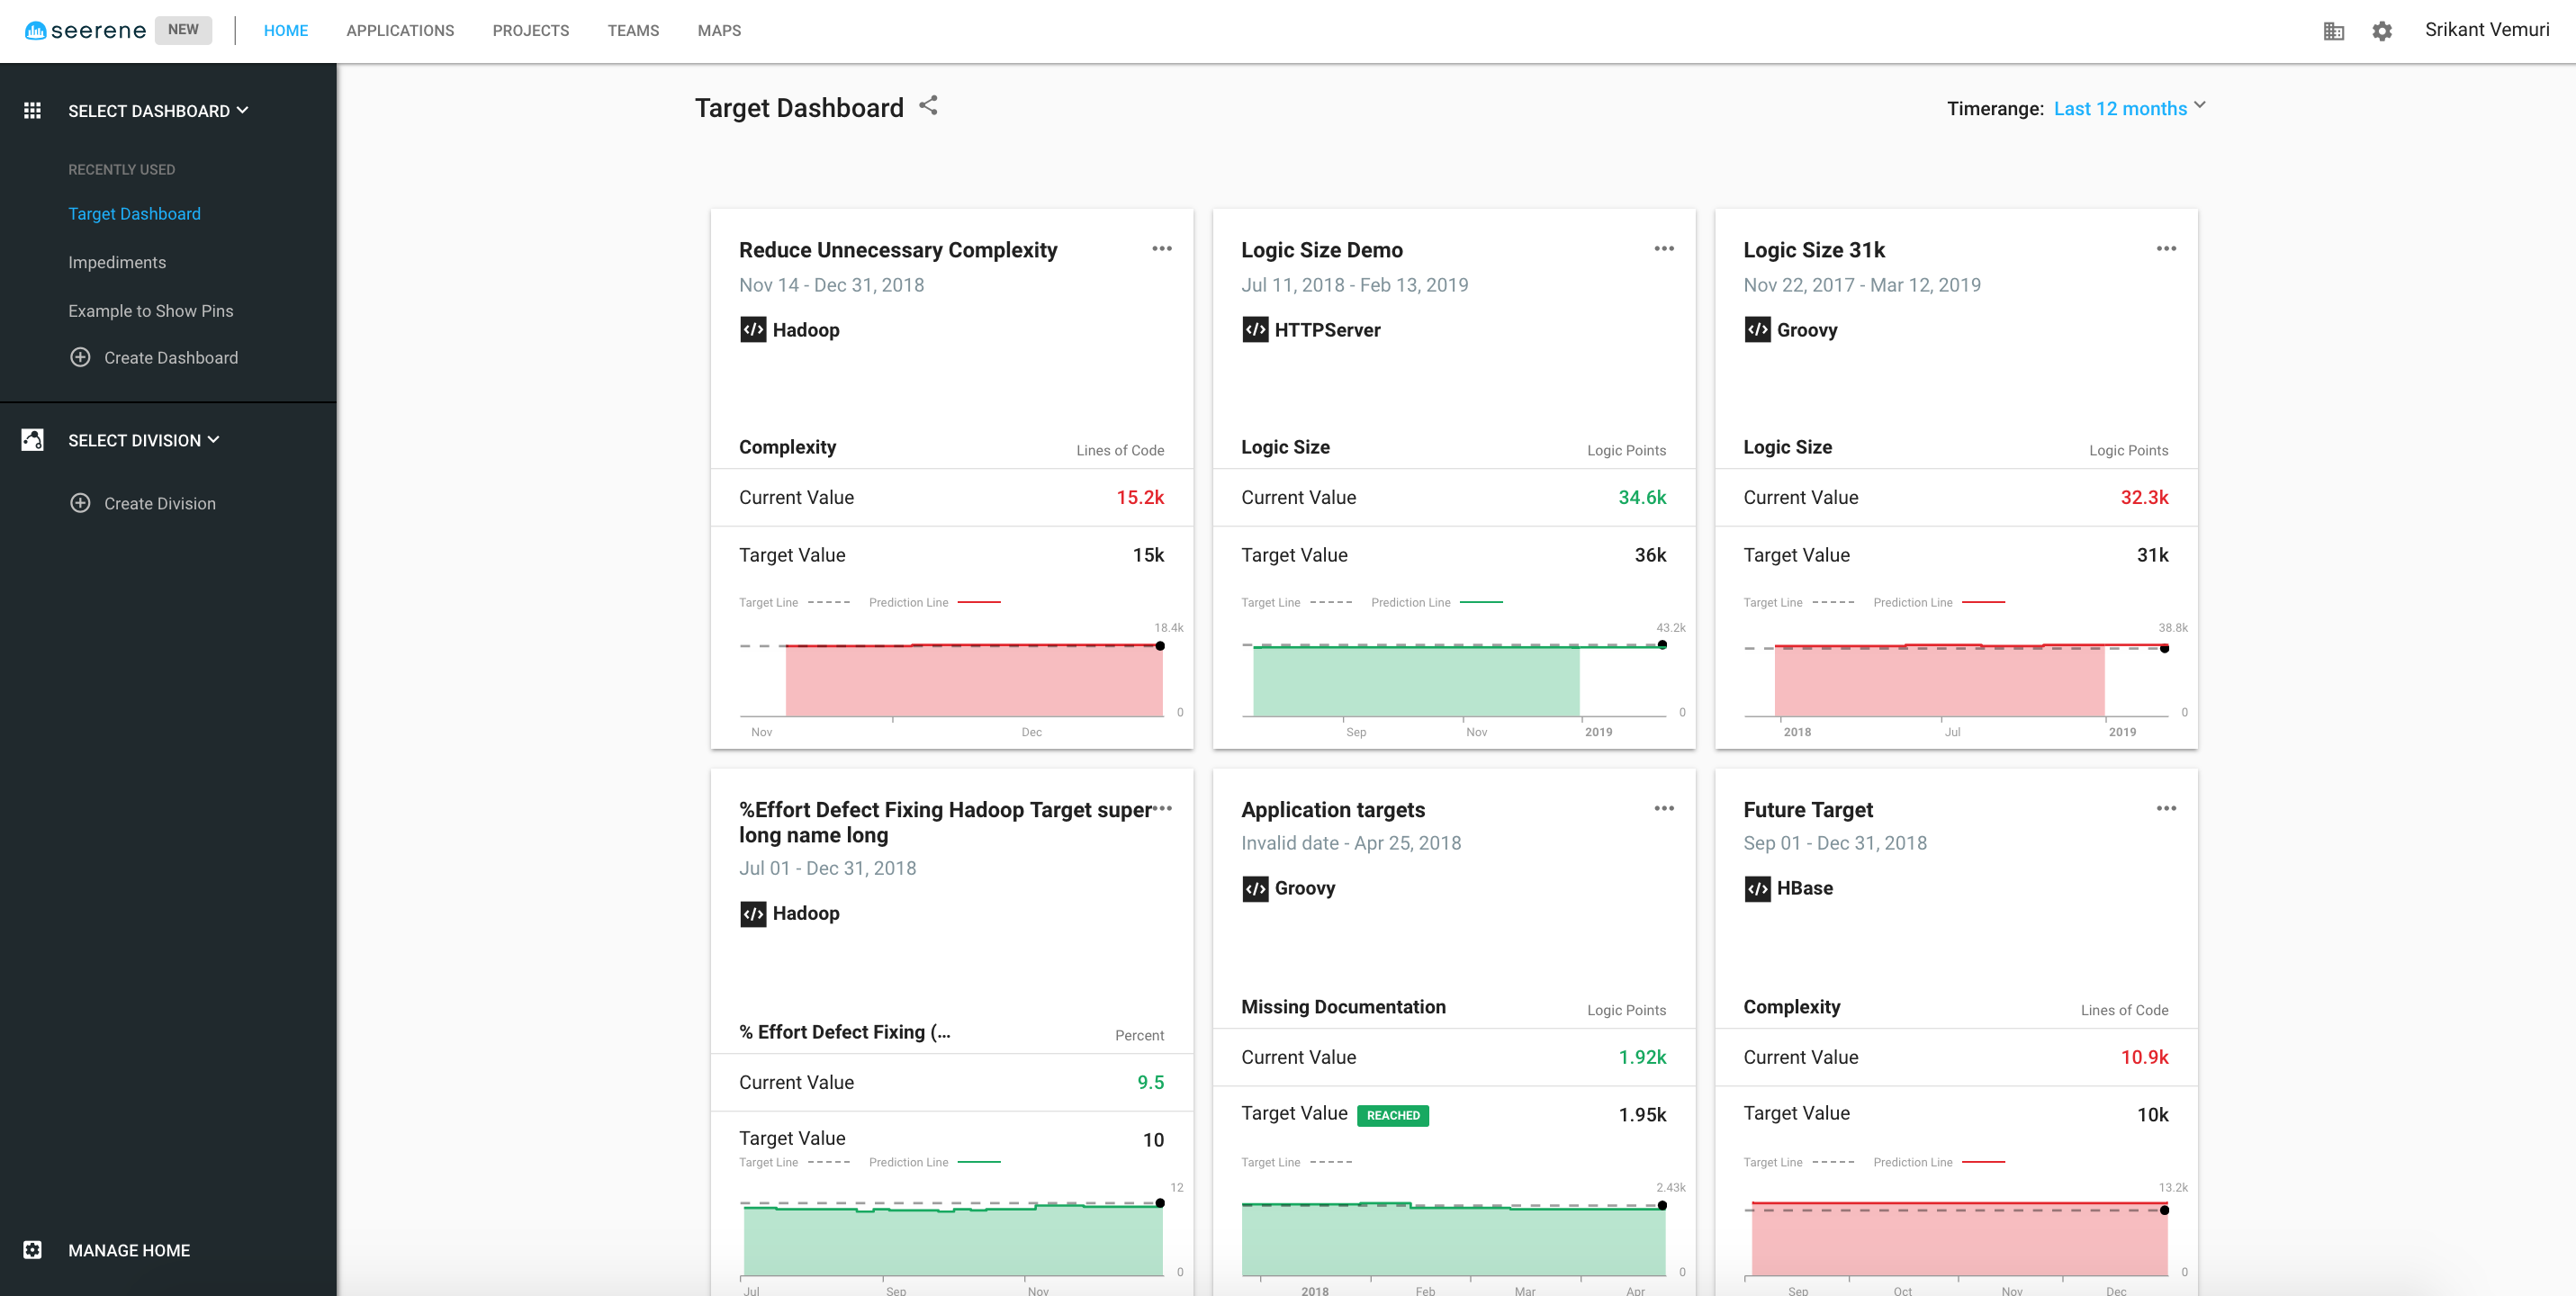
Task: Open the Impediments dashboard link
Action: coord(117,263)
